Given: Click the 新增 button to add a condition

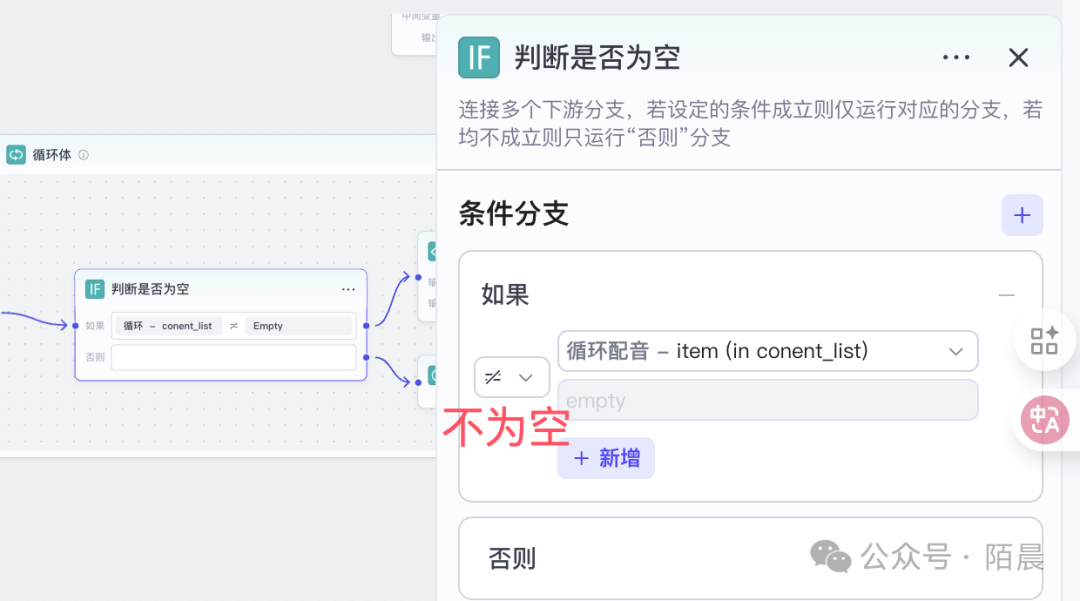Looking at the screenshot, I should (606, 458).
